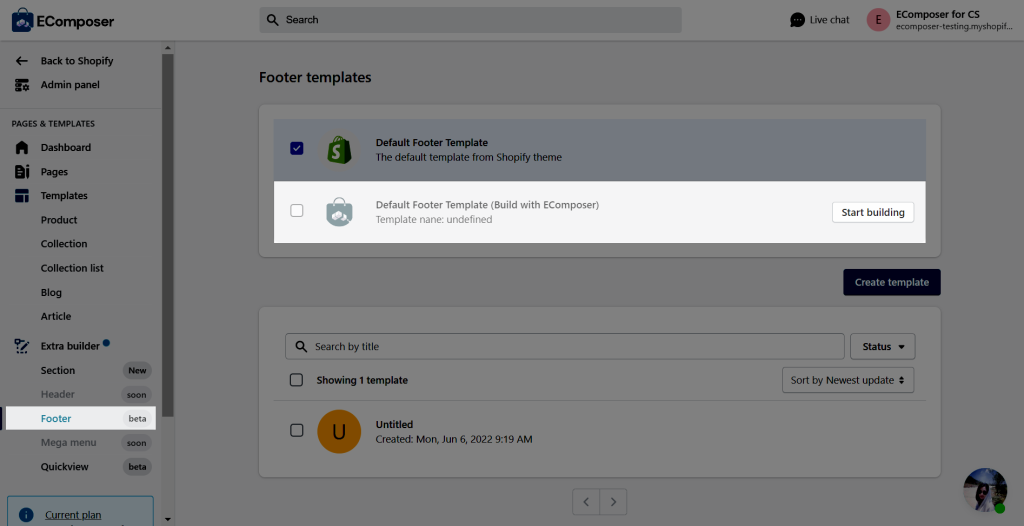Viewport: 1024px width, 526px height.
Task: Check the Untitled template checkbox
Action: 296,430
